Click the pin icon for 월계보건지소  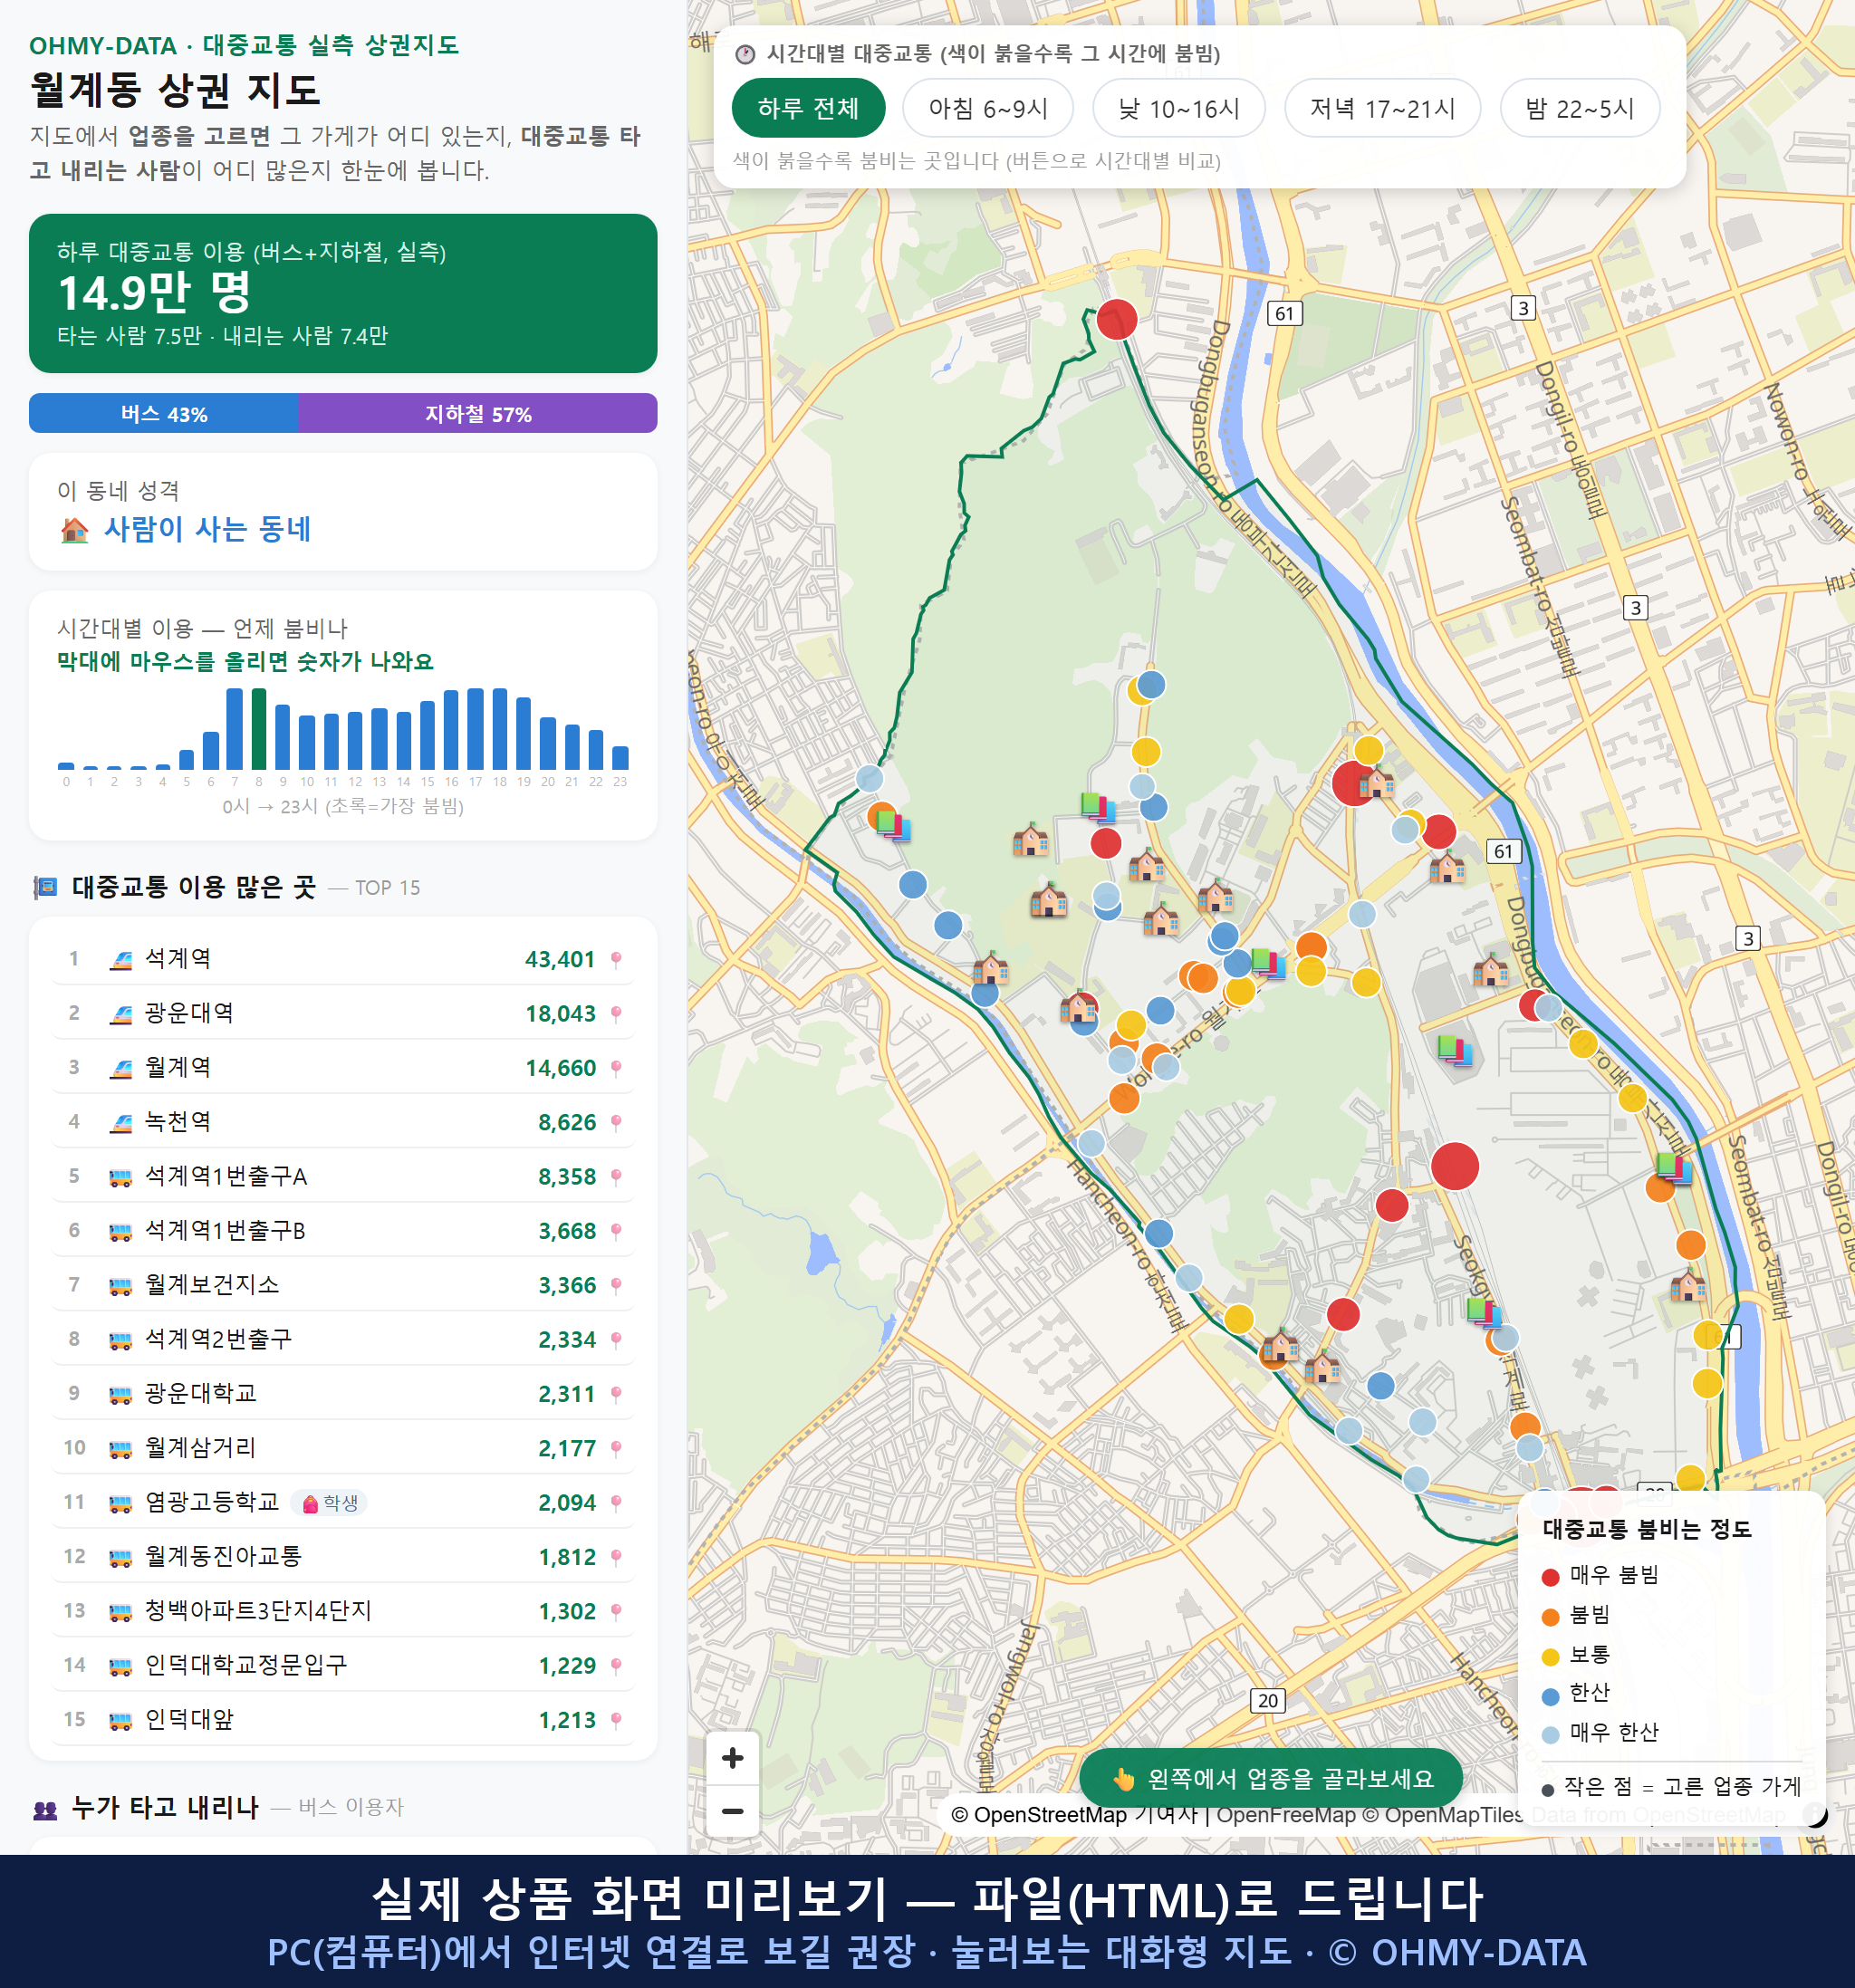616,1286
